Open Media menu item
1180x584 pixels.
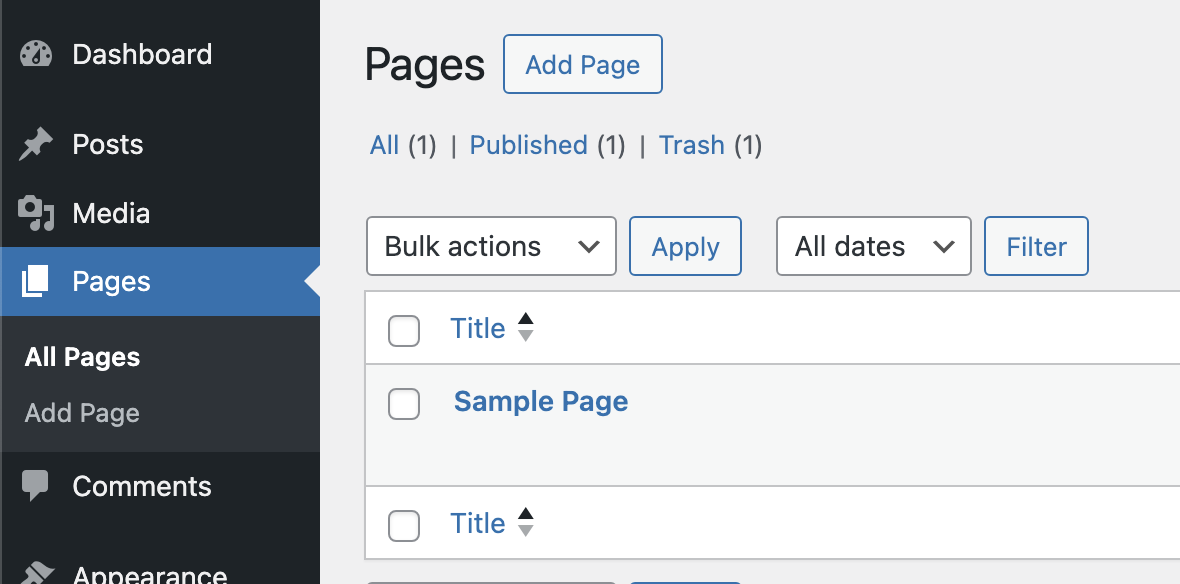160,213
